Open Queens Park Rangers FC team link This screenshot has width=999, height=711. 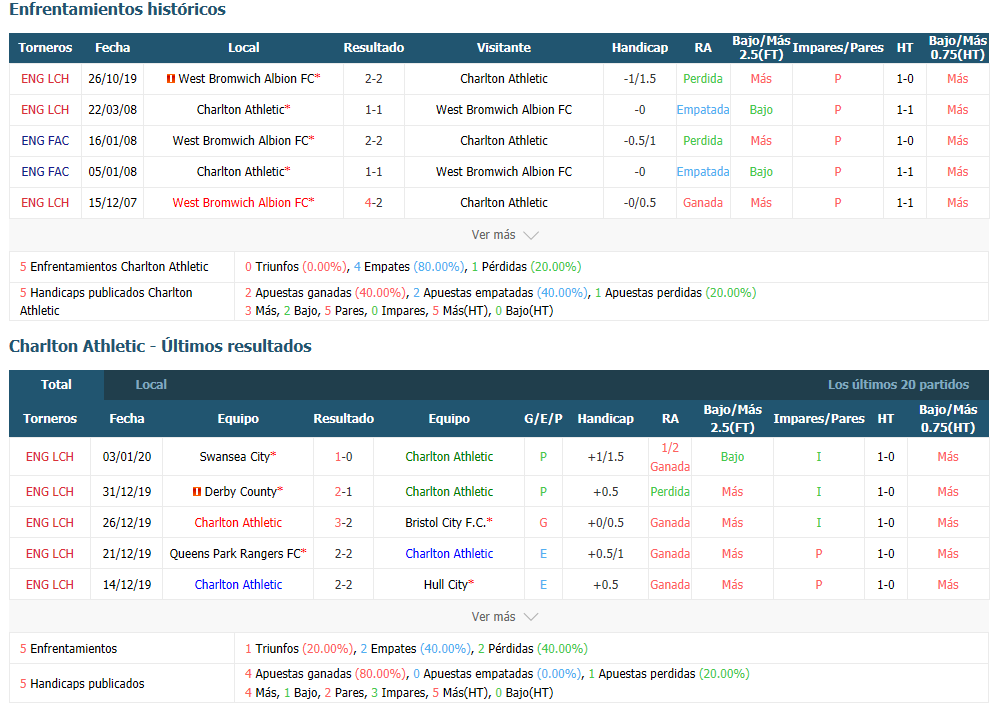point(235,554)
